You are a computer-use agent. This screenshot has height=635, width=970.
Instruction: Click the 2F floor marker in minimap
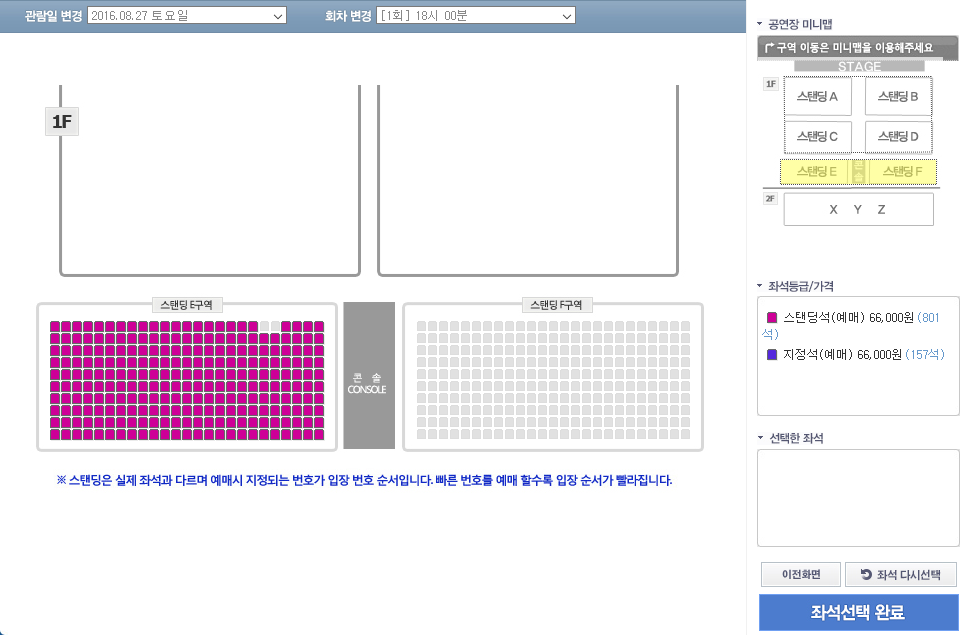tap(770, 199)
